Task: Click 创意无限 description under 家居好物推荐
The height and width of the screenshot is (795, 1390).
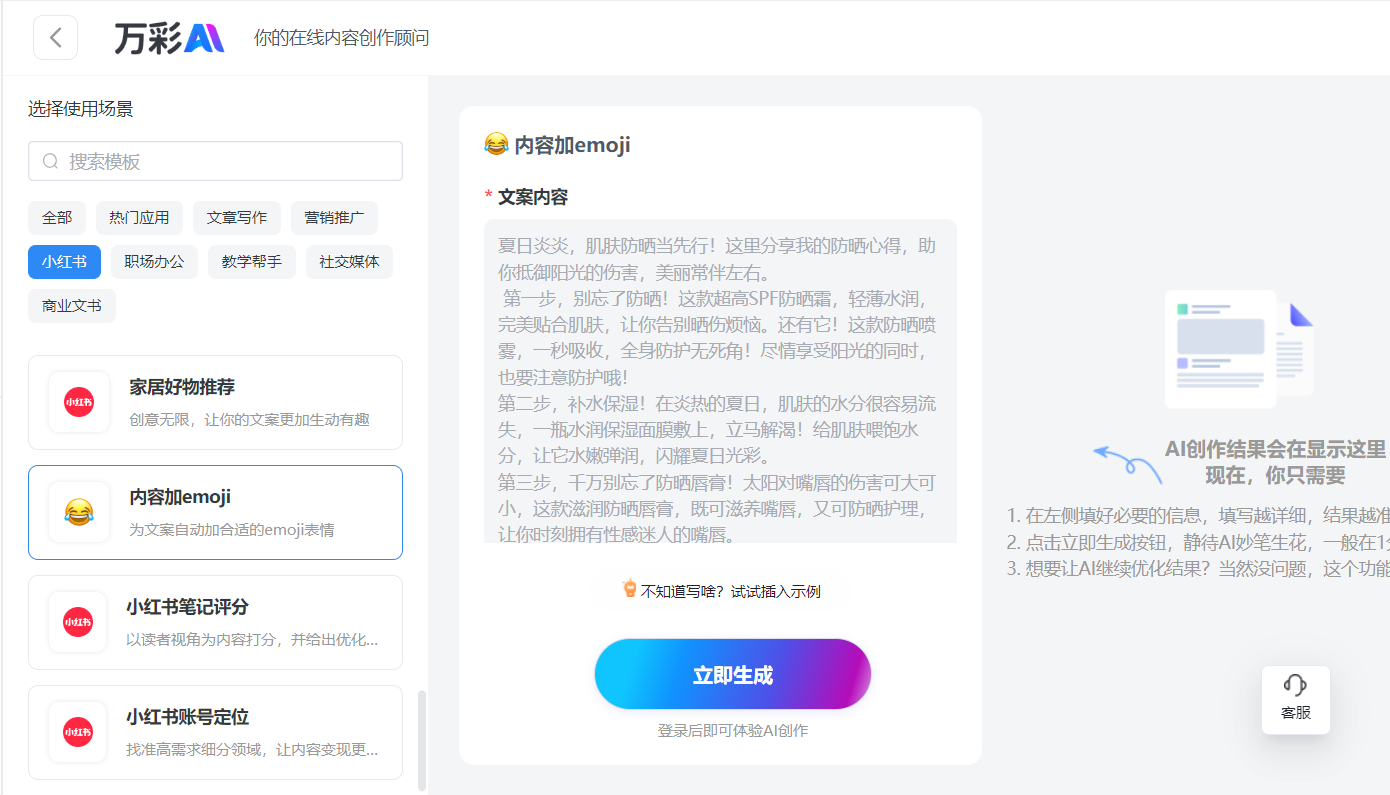Action: pyautogui.click(x=250, y=419)
